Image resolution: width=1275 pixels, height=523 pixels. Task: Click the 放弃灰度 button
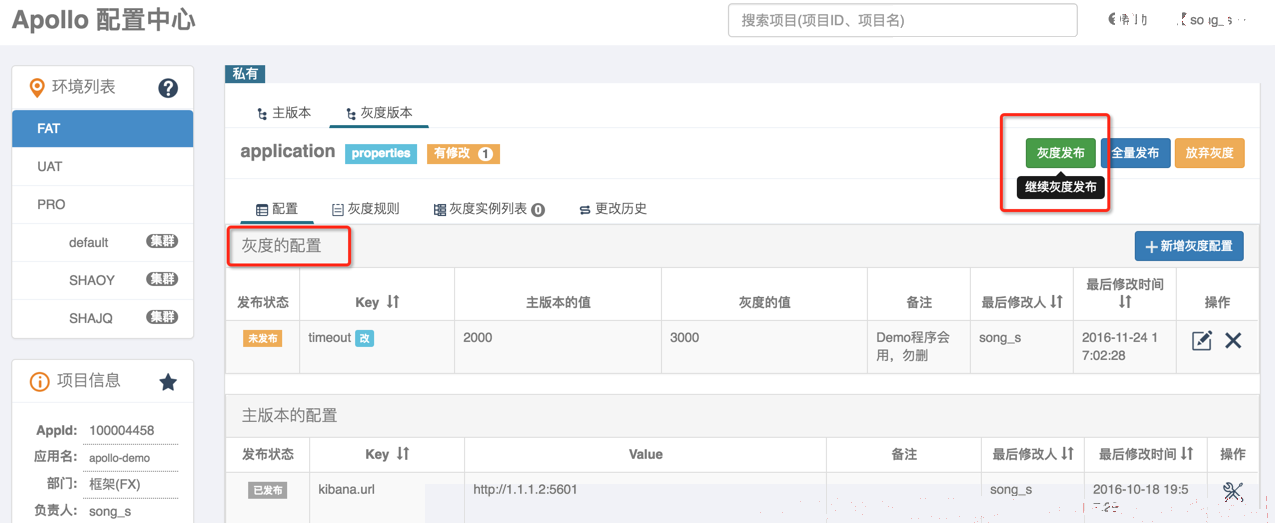pos(1210,153)
